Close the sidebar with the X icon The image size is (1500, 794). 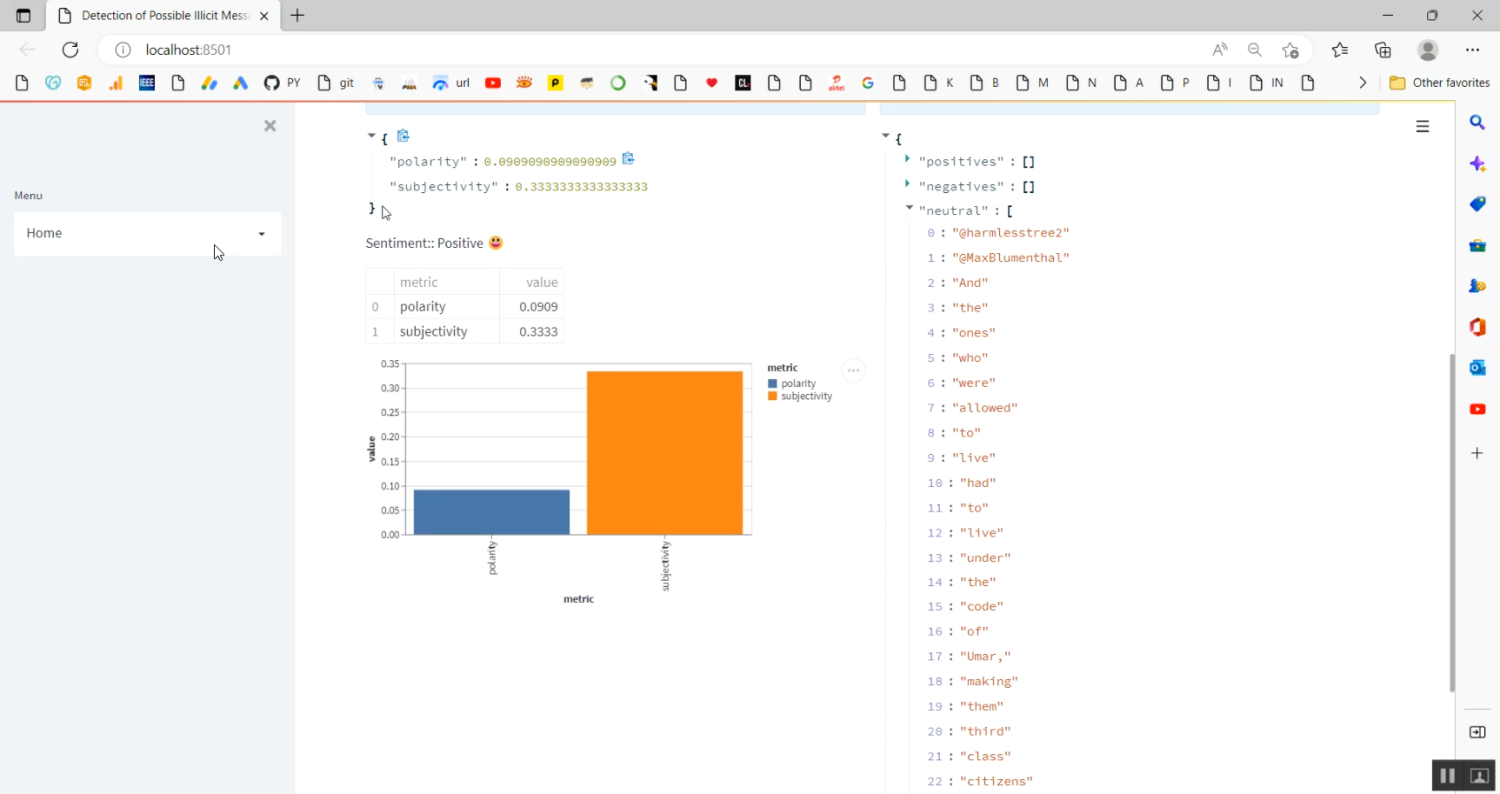point(269,126)
